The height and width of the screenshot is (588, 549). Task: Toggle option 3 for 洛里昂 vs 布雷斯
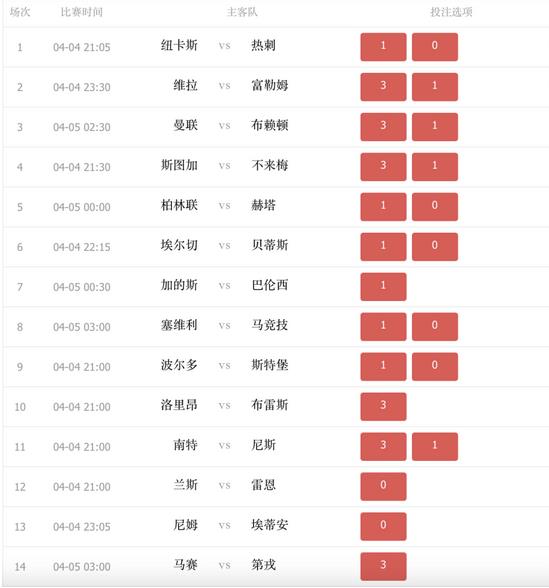click(x=383, y=406)
